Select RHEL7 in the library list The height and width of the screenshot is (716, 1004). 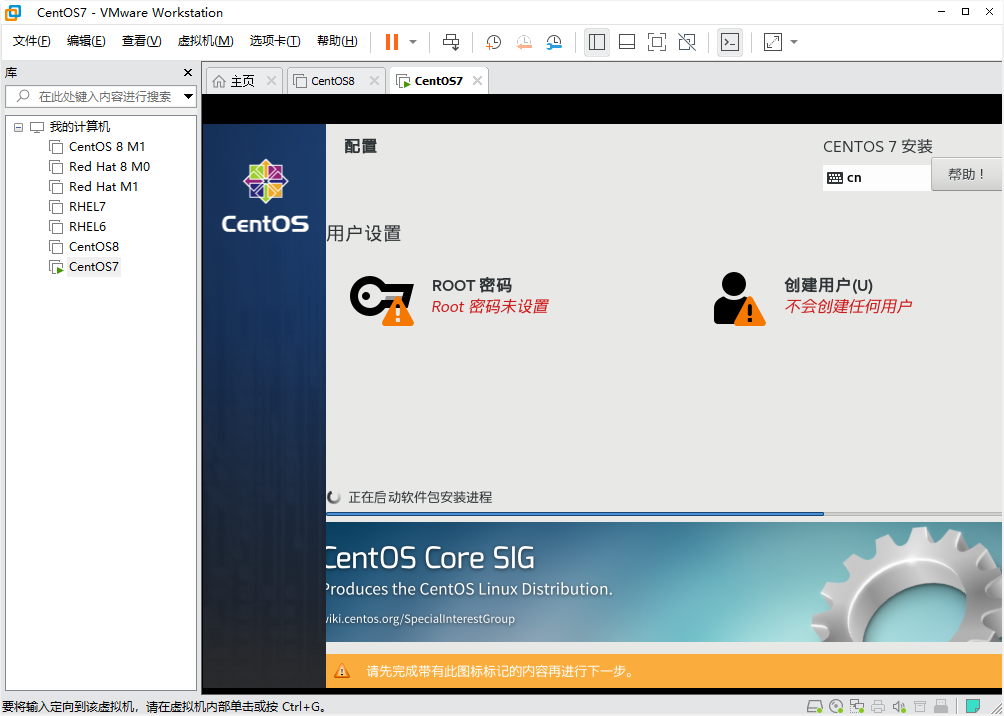point(87,207)
